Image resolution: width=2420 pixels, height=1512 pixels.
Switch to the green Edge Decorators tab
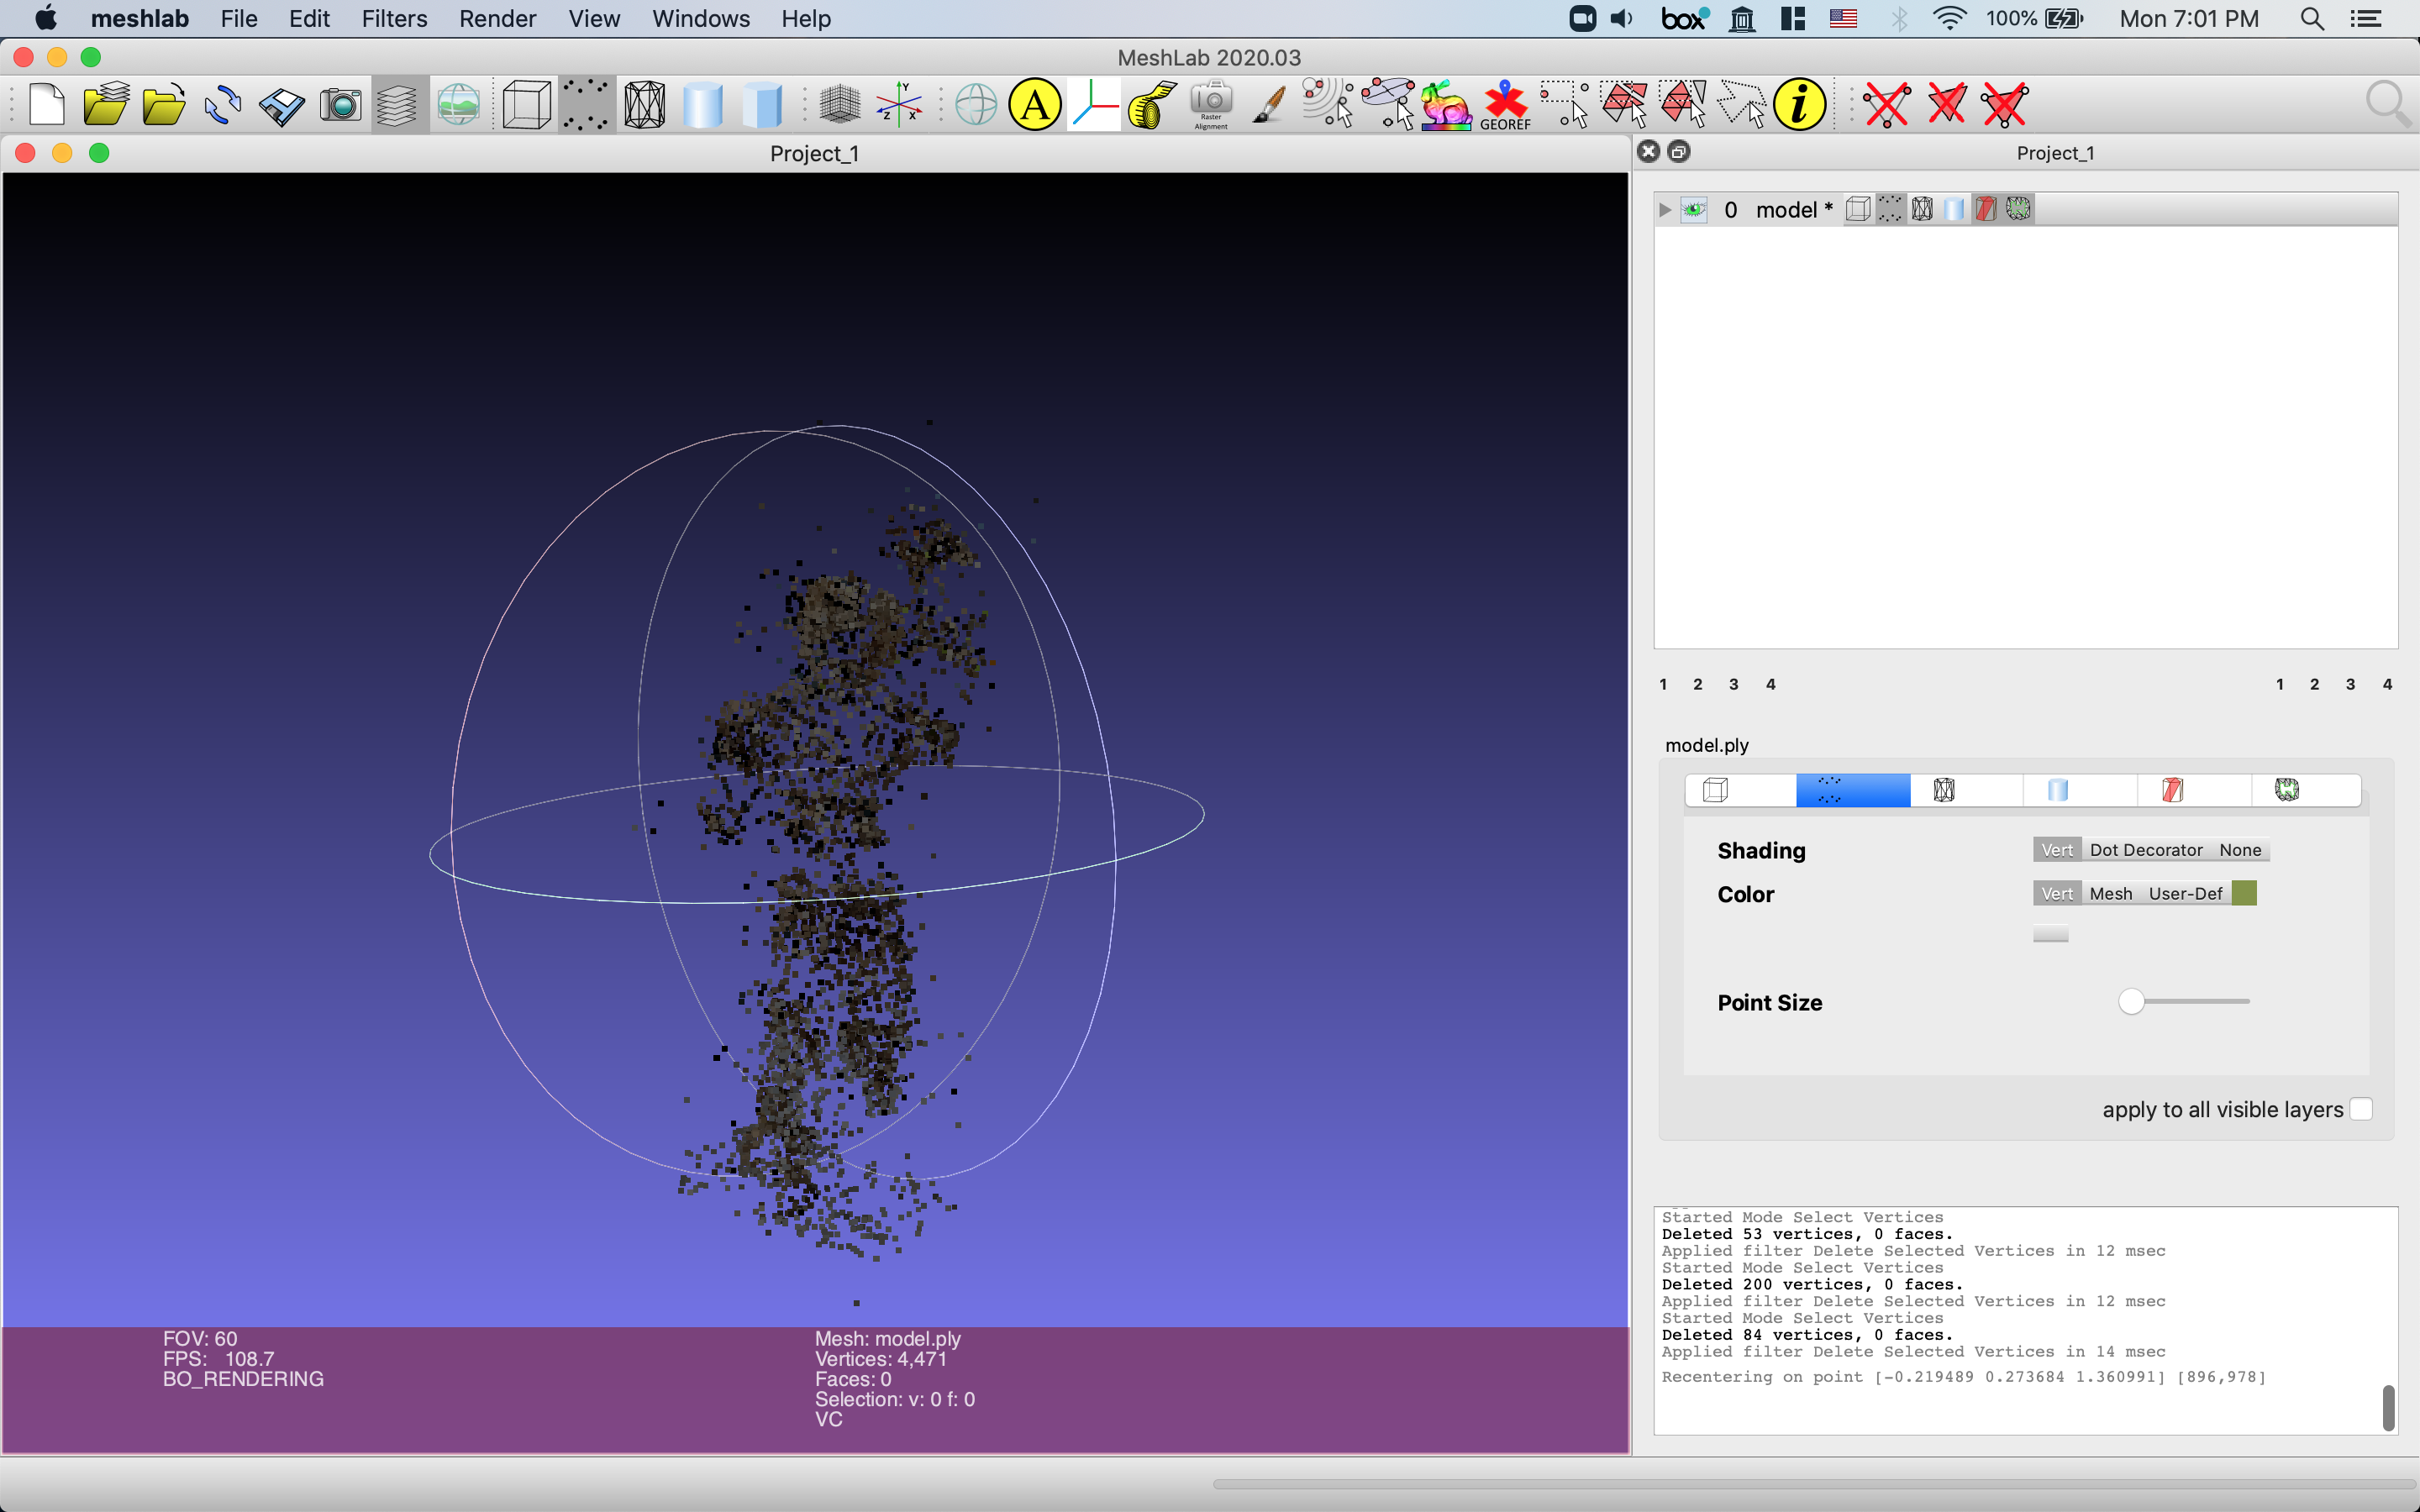[x=2306, y=790]
